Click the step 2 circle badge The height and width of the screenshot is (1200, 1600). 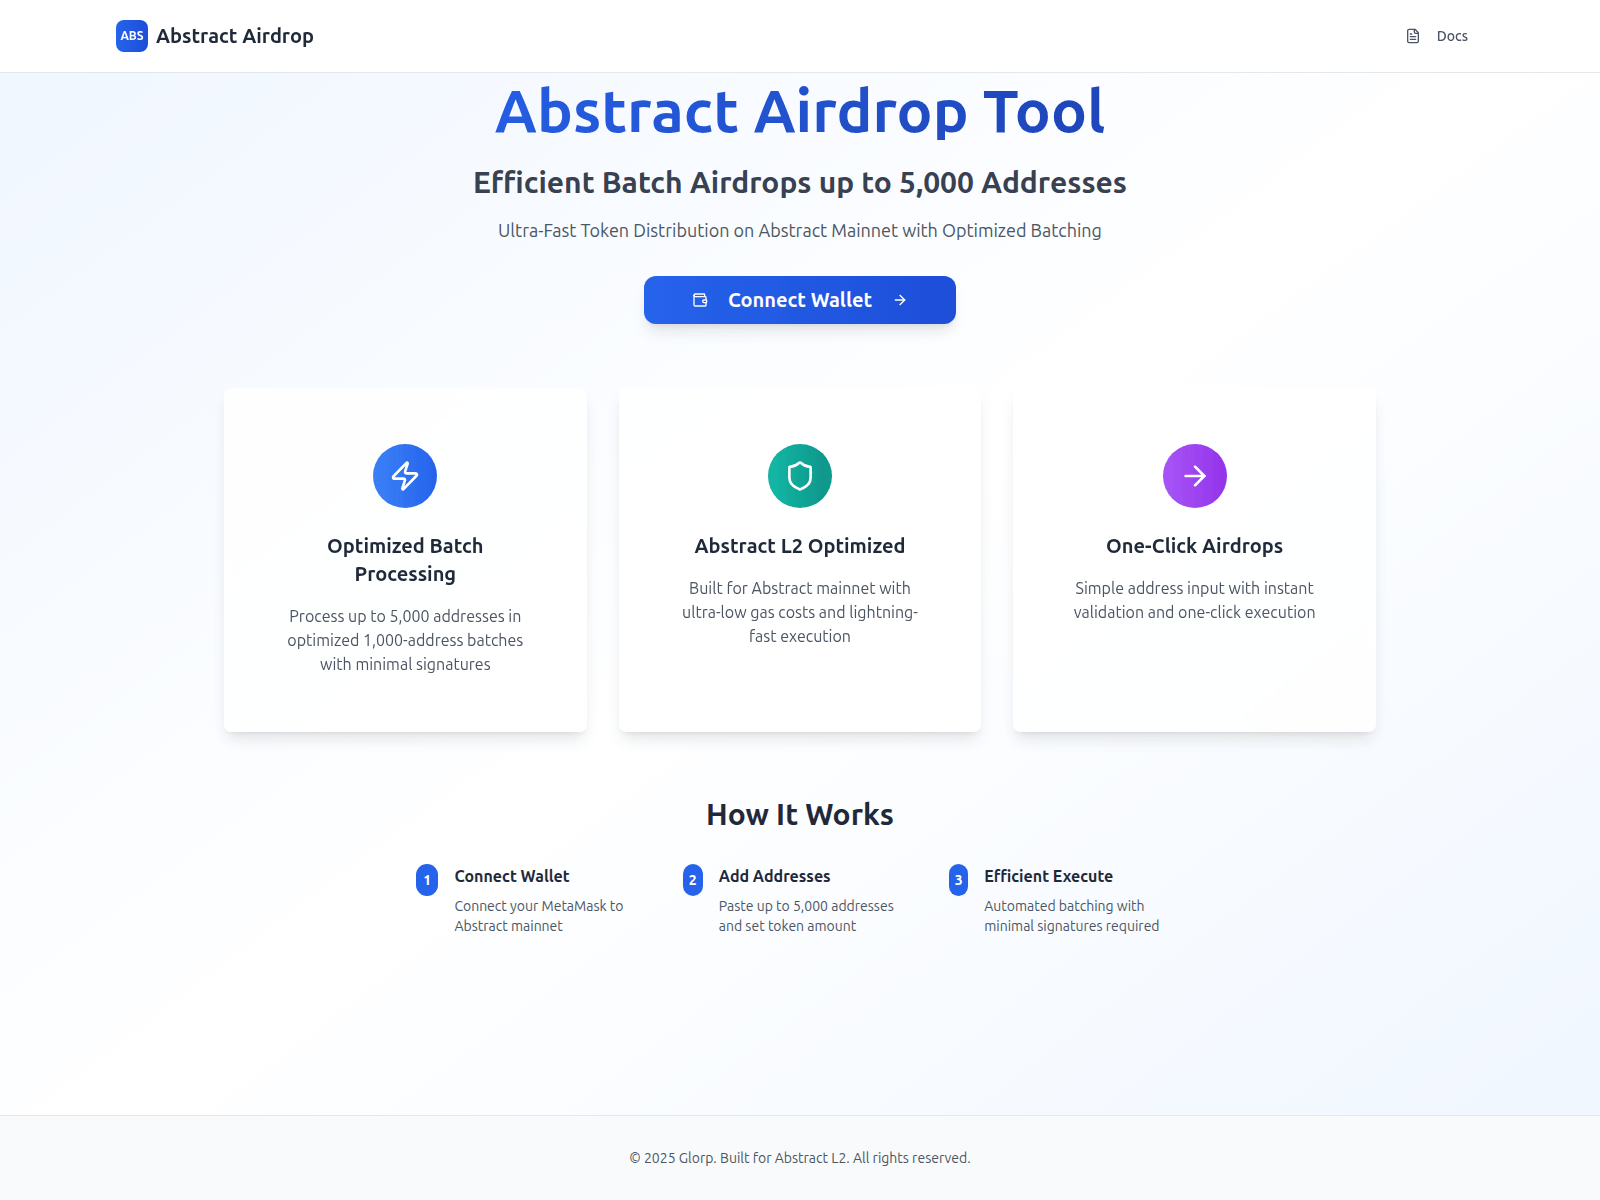point(692,881)
